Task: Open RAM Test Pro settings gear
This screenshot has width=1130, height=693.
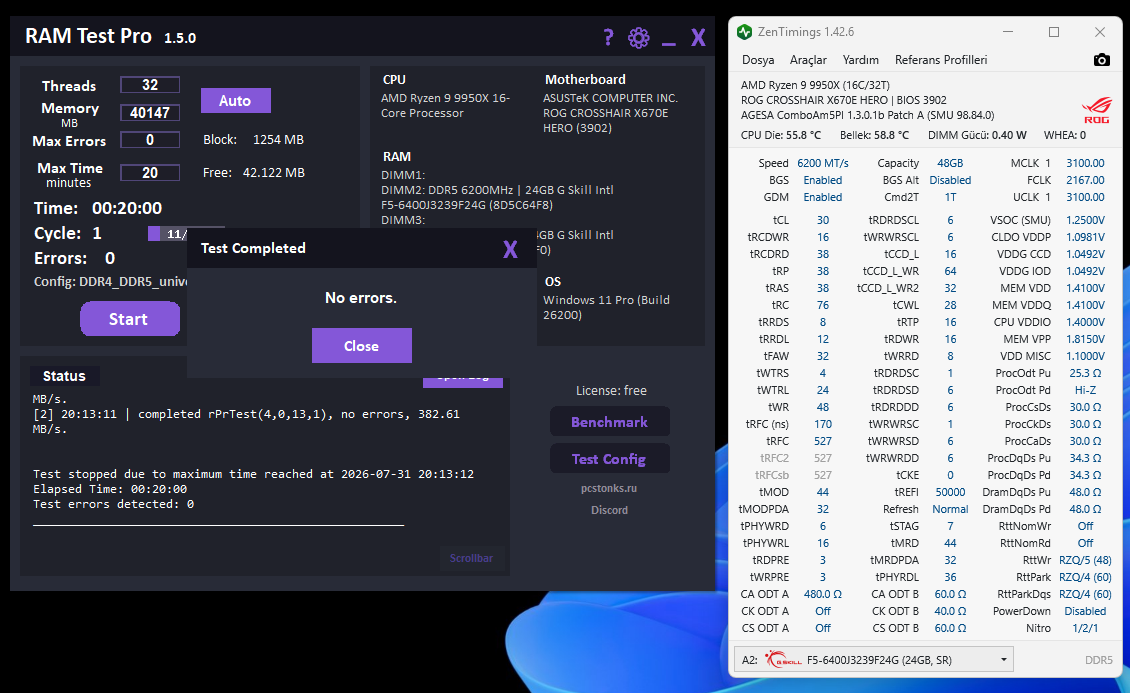Action: coord(639,37)
